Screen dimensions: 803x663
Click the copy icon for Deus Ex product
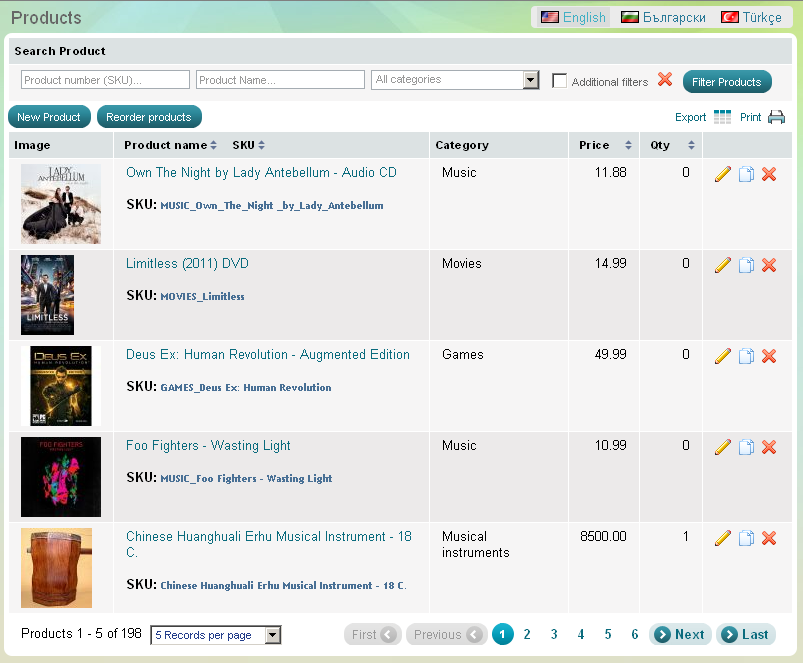click(746, 356)
